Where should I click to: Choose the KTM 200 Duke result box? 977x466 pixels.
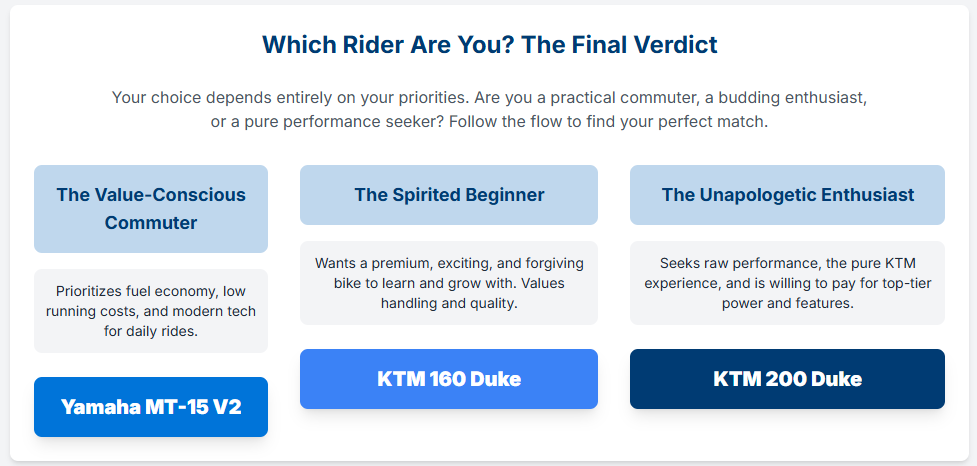click(787, 379)
